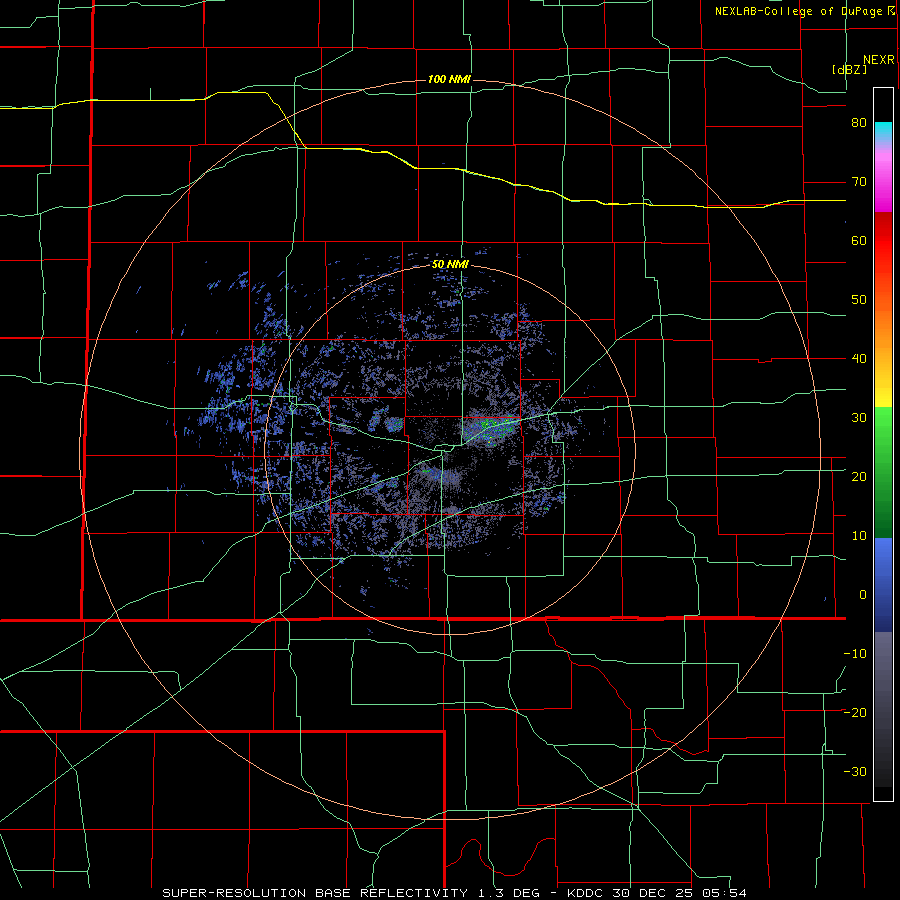Image resolution: width=900 pixels, height=900 pixels.
Task: Click the 0 value on the dBZ scale
Action: pyautogui.click(x=863, y=595)
